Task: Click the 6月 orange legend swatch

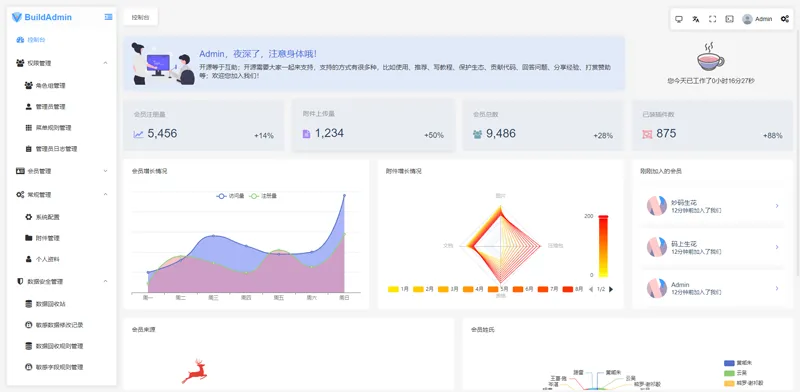Action: 518,289
